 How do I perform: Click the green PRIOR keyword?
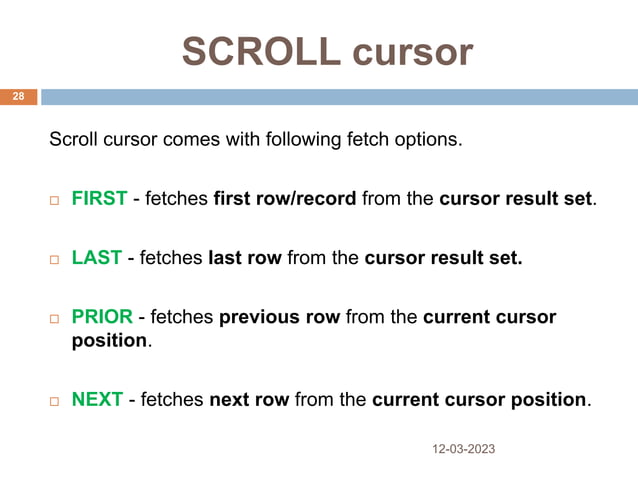point(102,316)
